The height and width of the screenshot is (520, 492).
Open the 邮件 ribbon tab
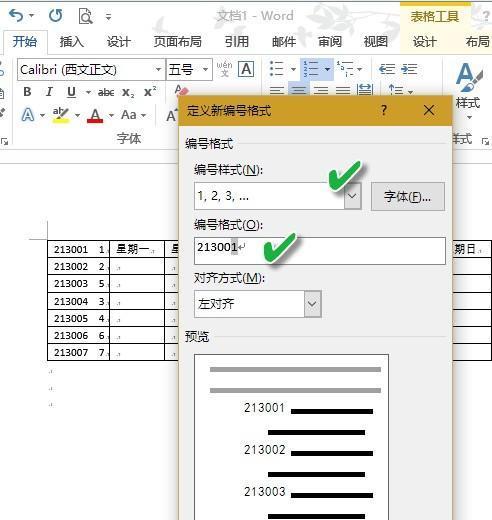(x=284, y=42)
